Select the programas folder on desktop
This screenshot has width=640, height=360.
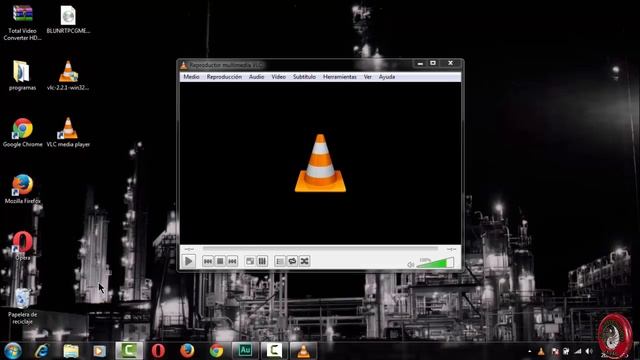click(22, 76)
